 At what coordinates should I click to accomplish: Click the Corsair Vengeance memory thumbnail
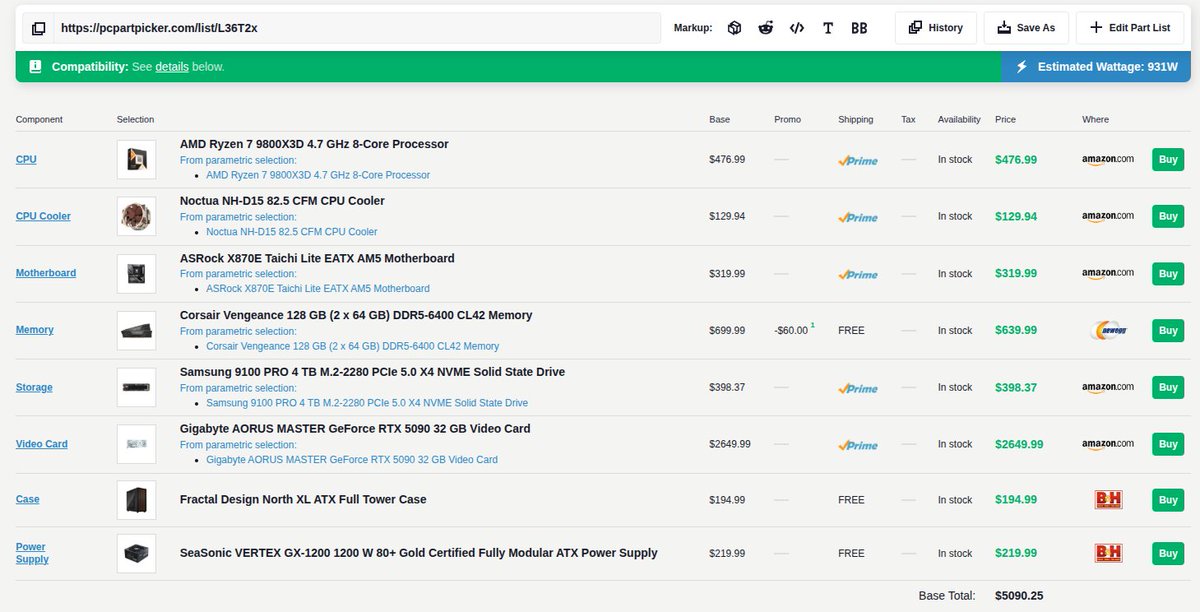coord(136,330)
